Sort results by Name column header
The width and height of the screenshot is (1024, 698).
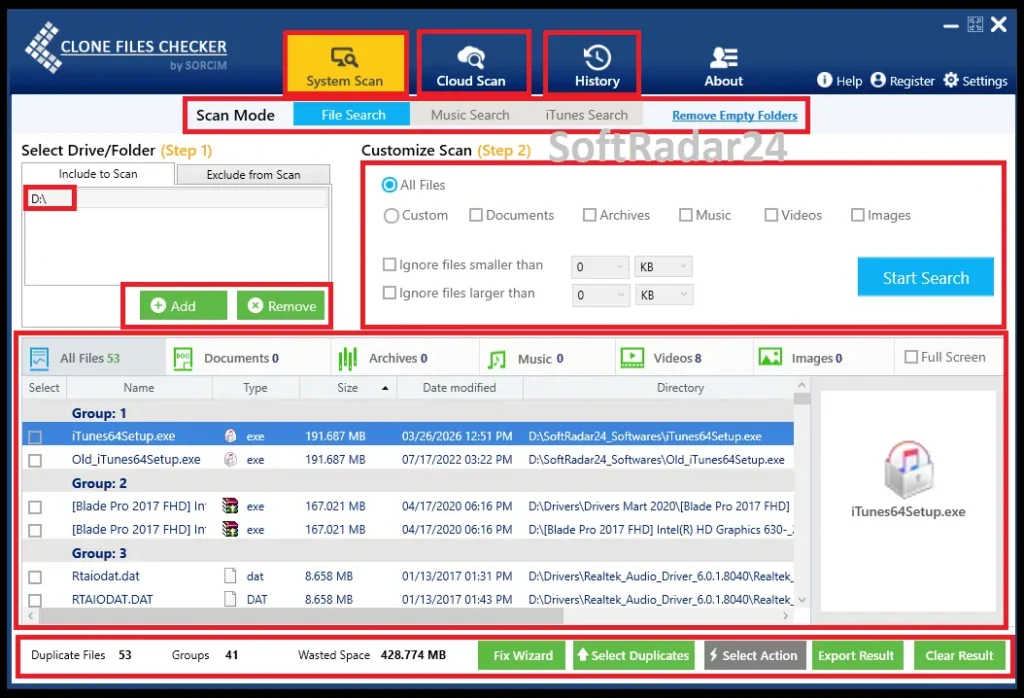pyautogui.click(x=139, y=388)
